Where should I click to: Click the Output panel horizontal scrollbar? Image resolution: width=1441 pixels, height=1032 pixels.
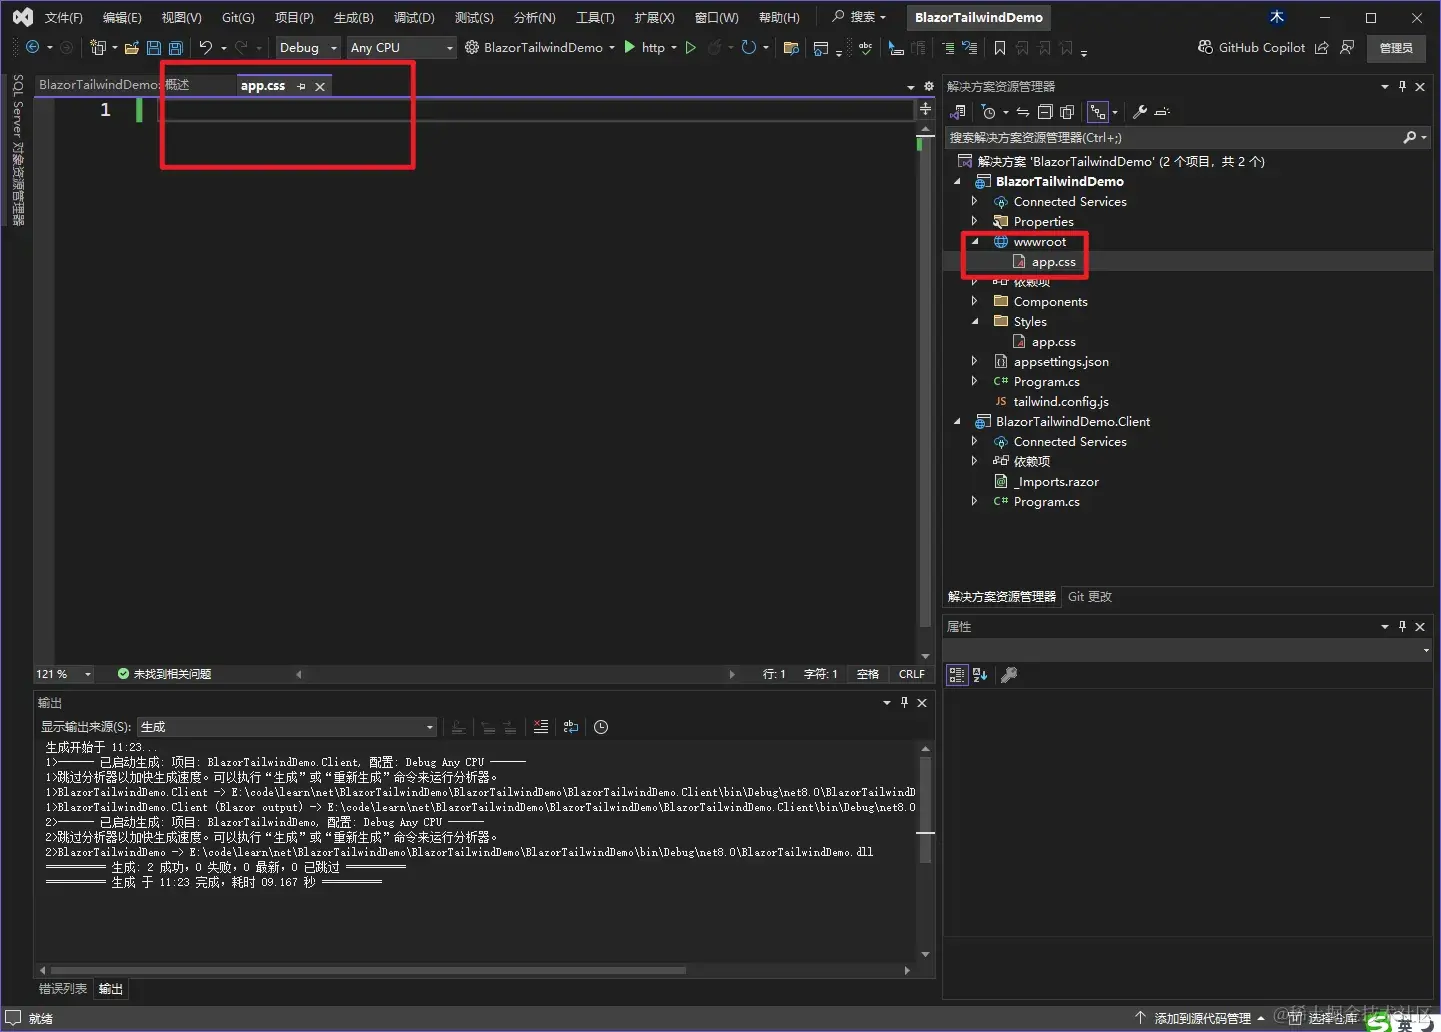[368, 970]
